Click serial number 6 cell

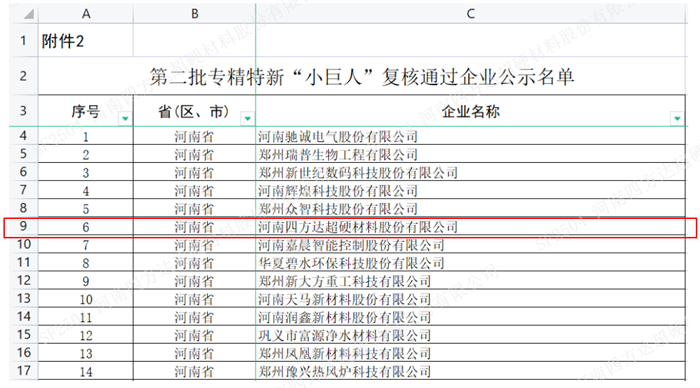86,227
